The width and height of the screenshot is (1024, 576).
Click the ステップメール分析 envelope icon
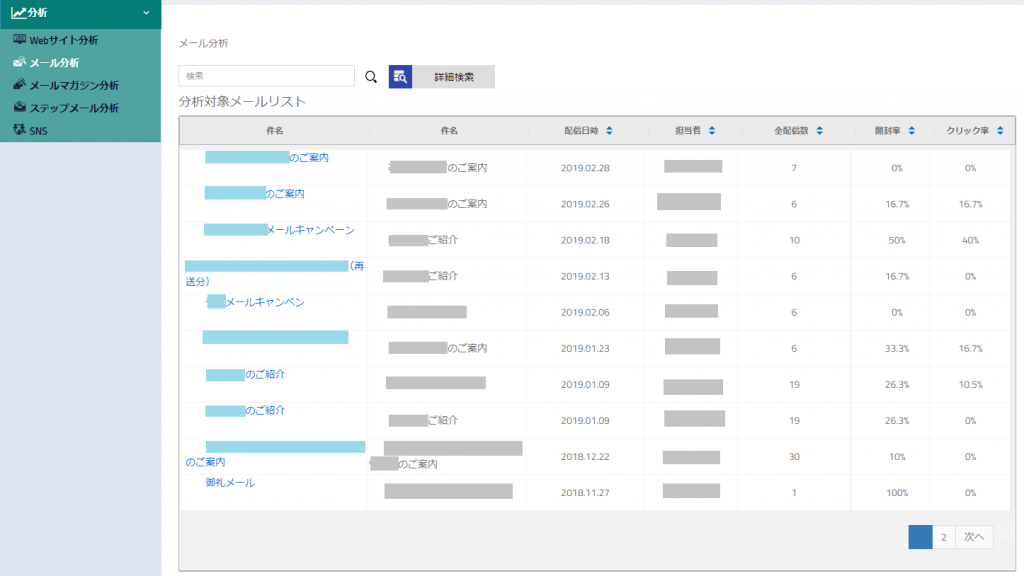tap(20, 107)
